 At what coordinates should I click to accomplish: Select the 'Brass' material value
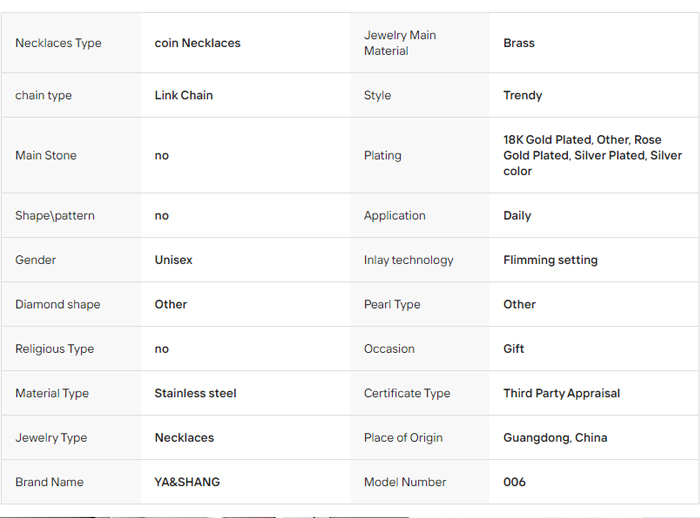click(519, 43)
